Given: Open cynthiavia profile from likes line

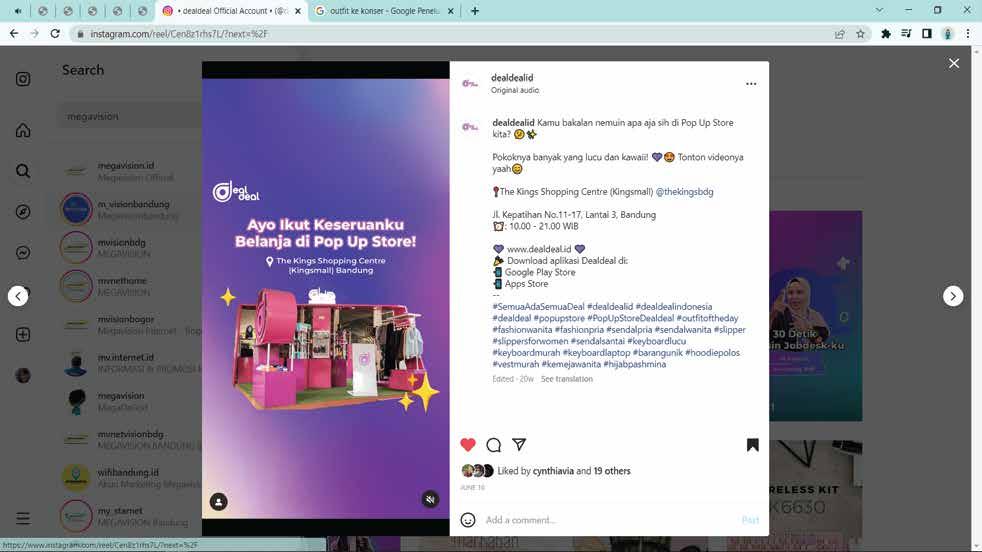Looking at the screenshot, I should (x=554, y=471).
